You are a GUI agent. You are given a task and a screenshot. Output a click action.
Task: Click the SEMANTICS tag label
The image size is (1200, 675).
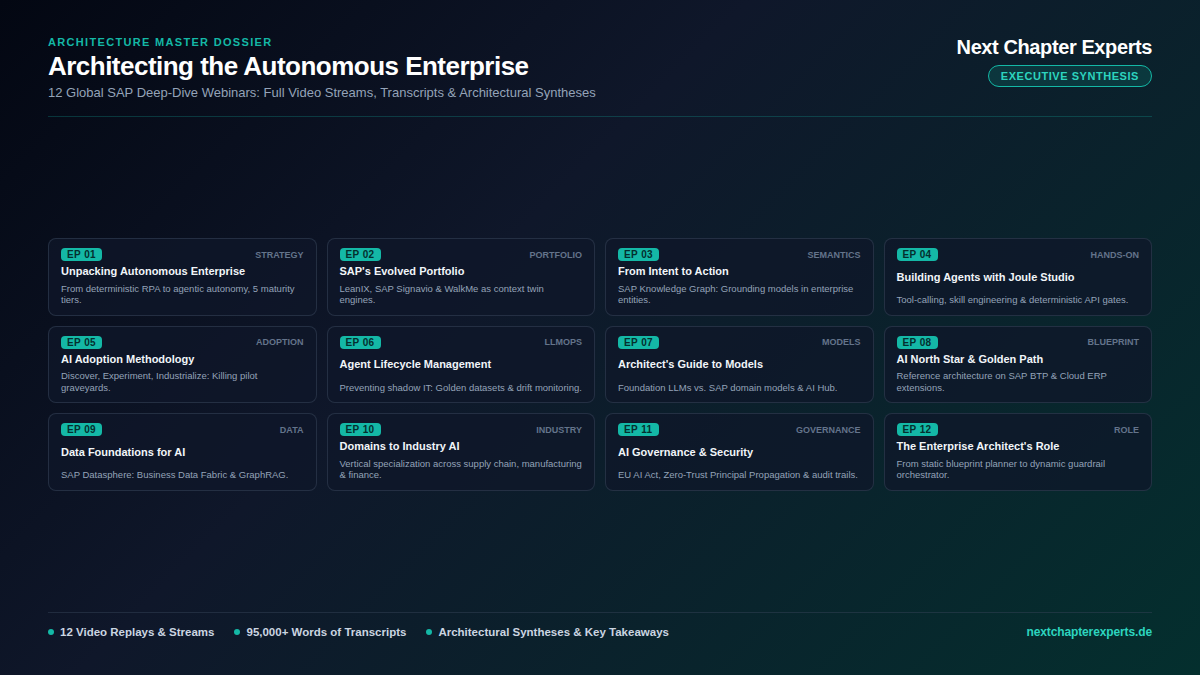pos(834,255)
